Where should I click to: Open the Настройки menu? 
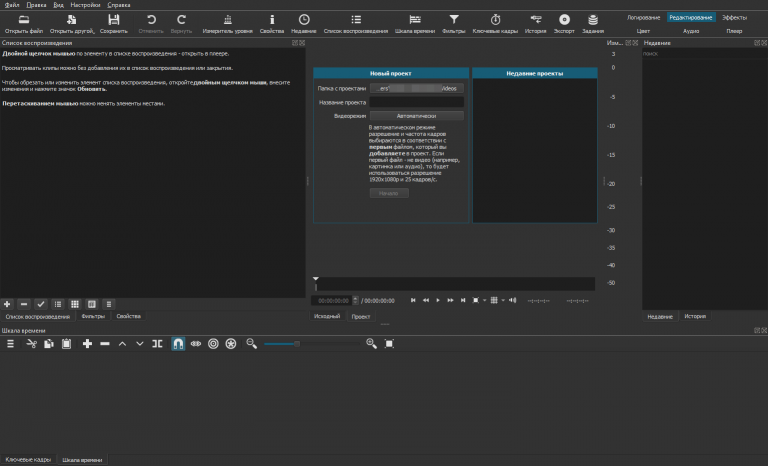tap(85, 5)
